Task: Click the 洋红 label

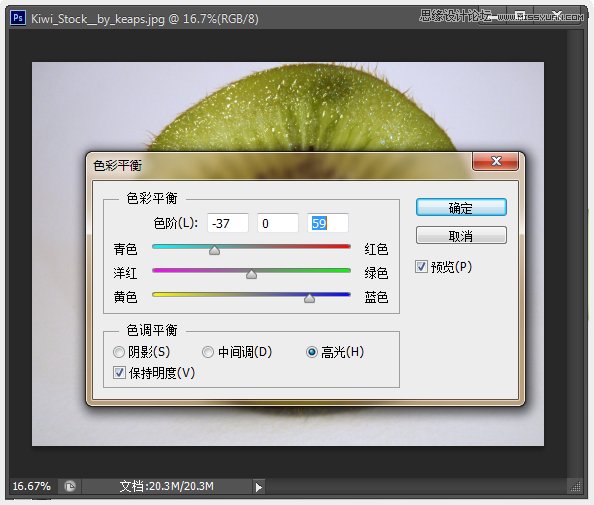Action: coord(125,273)
